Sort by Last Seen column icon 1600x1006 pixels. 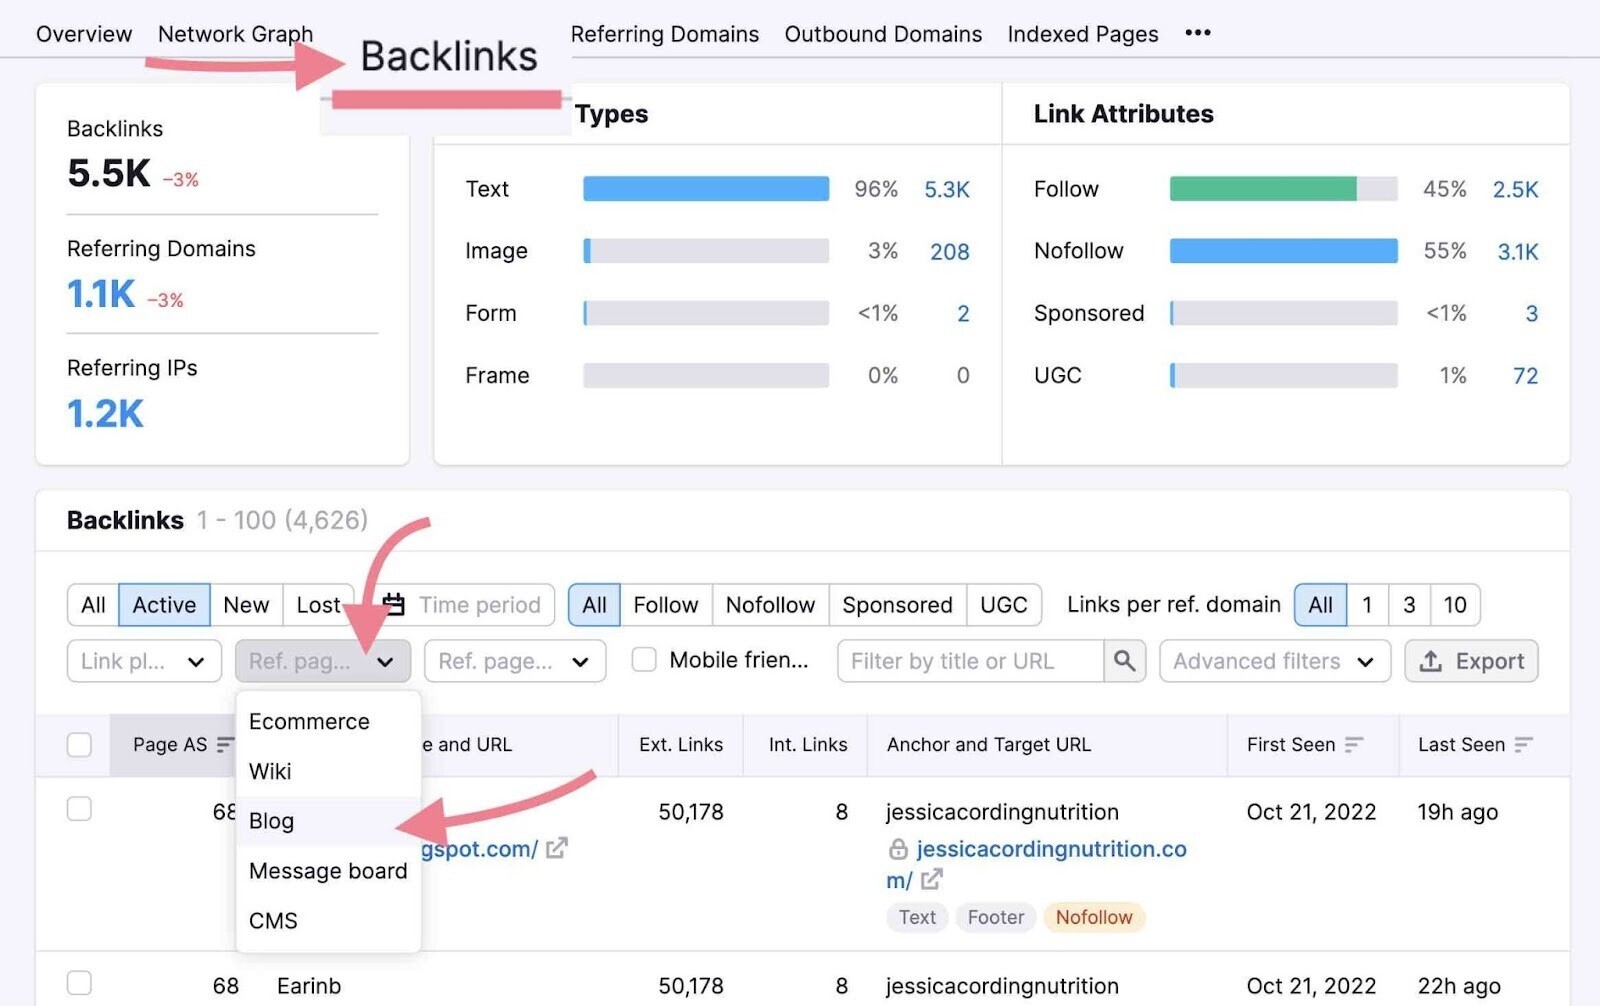pyautogui.click(x=1523, y=745)
